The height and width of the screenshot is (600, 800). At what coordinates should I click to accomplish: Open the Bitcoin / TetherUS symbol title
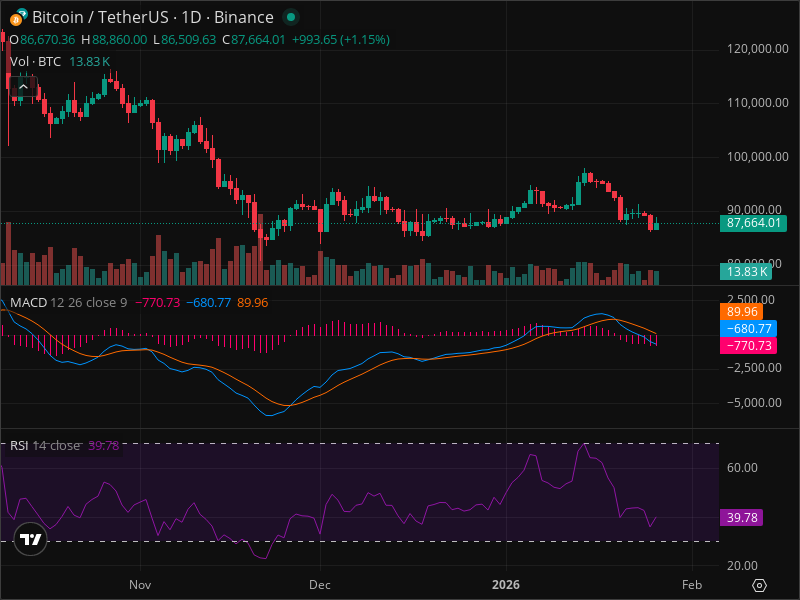pos(153,17)
